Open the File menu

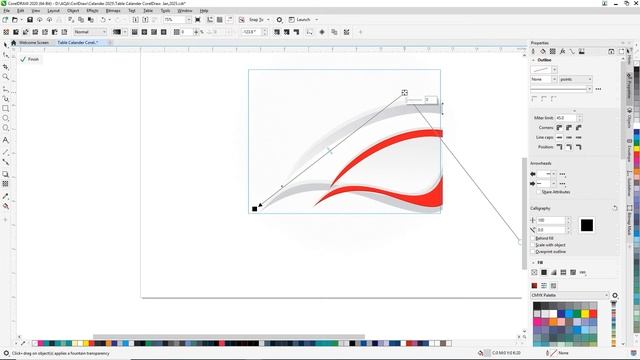pyautogui.click(x=7, y=11)
